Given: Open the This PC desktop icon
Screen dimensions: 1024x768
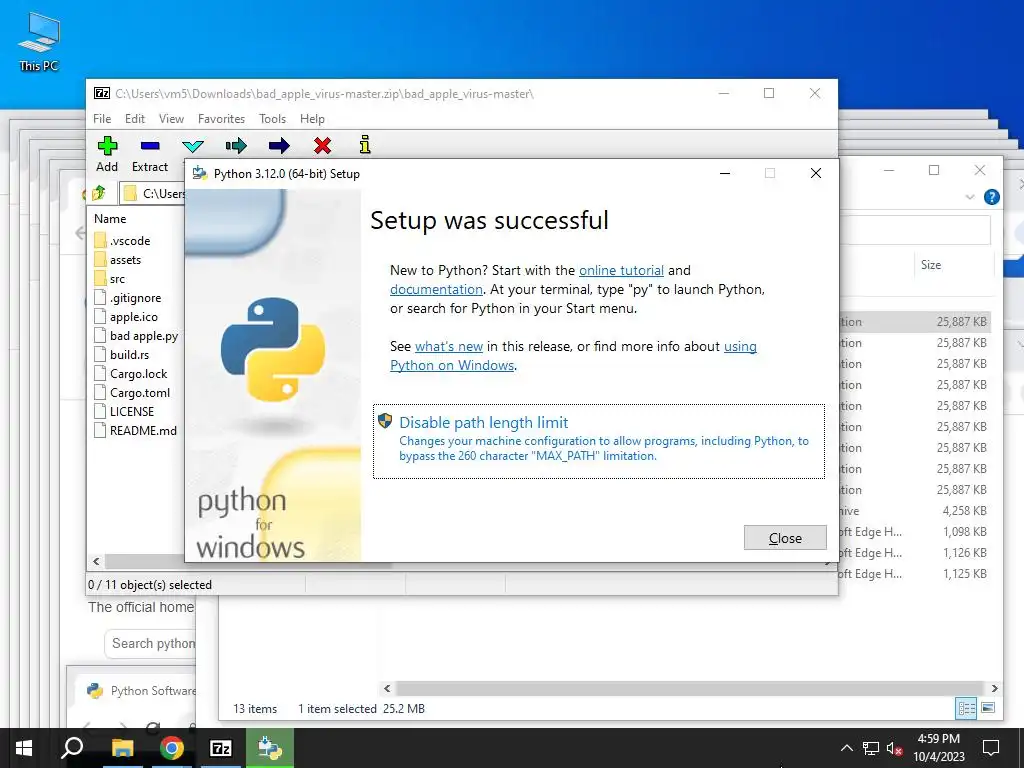Looking at the screenshot, I should coord(39,42).
